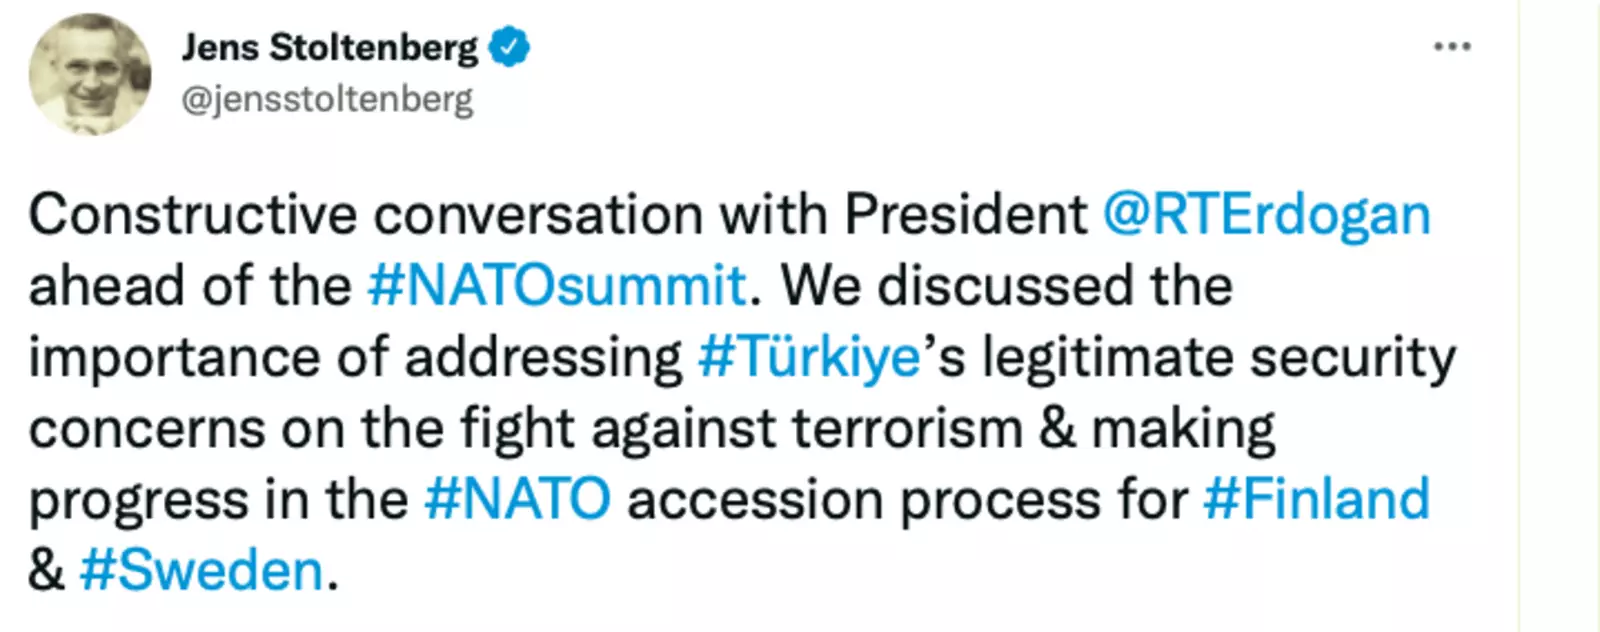
Task: Open the @RTErdogan mention
Action: (x=1266, y=214)
